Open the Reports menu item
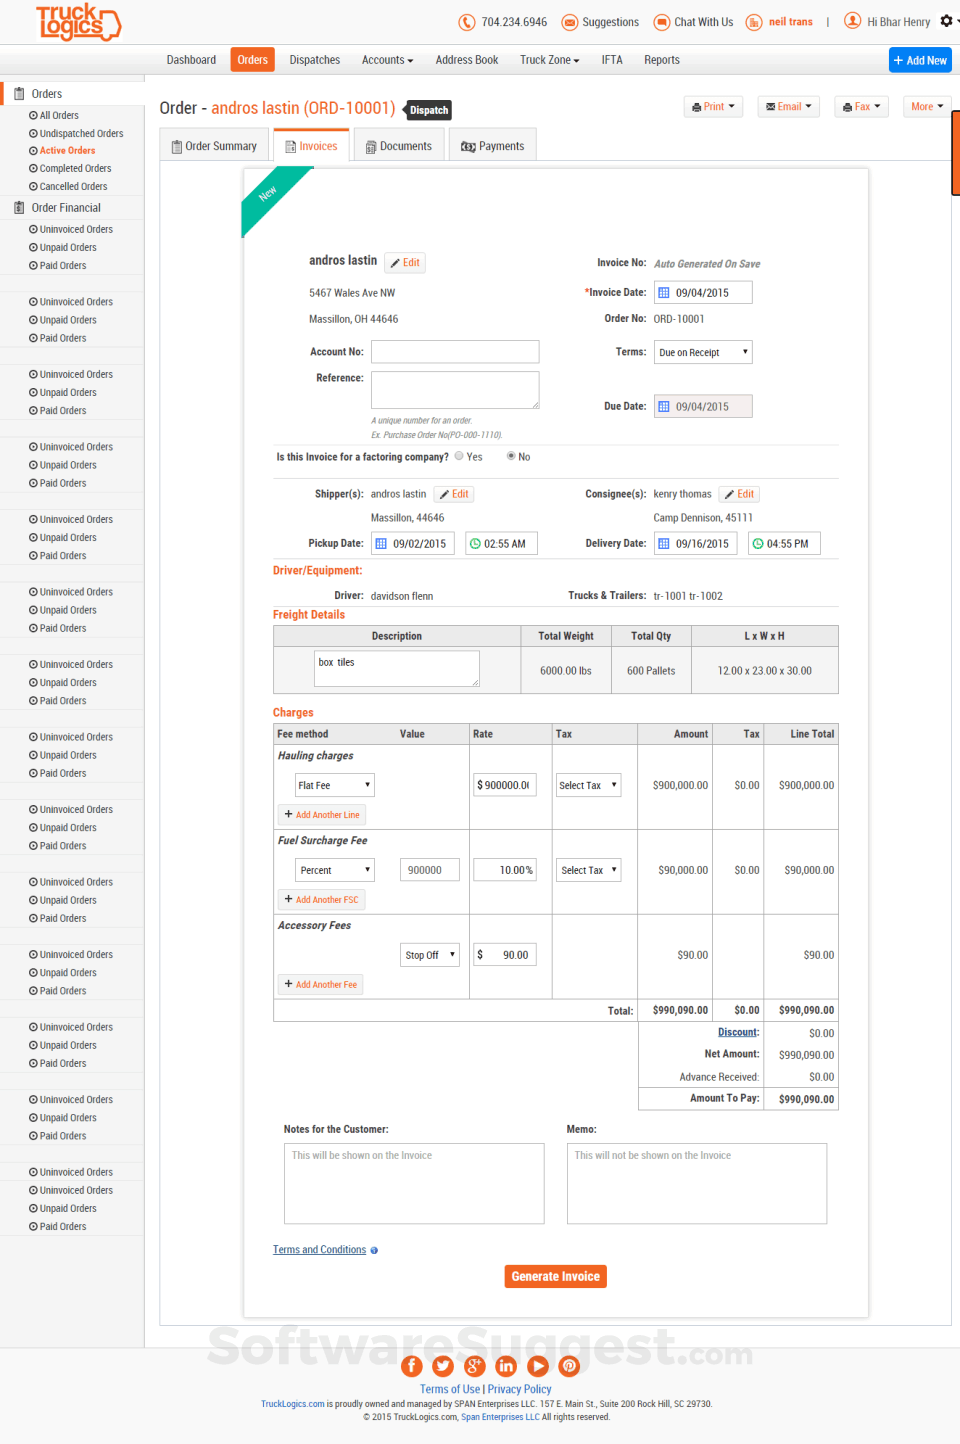 point(662,60)
